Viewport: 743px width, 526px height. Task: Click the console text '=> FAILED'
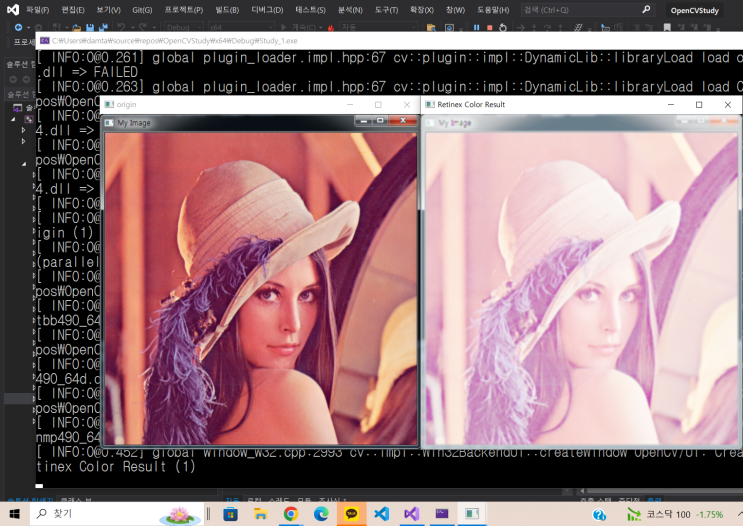pyautogui.click(x=105, y=72)
